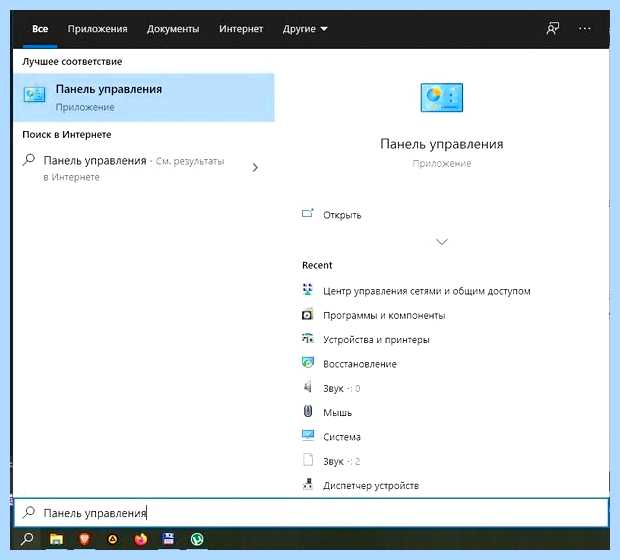Open the blue floppy-disk app on taskbar
This screenshot has height=560, width=620.
coord(168,539)
